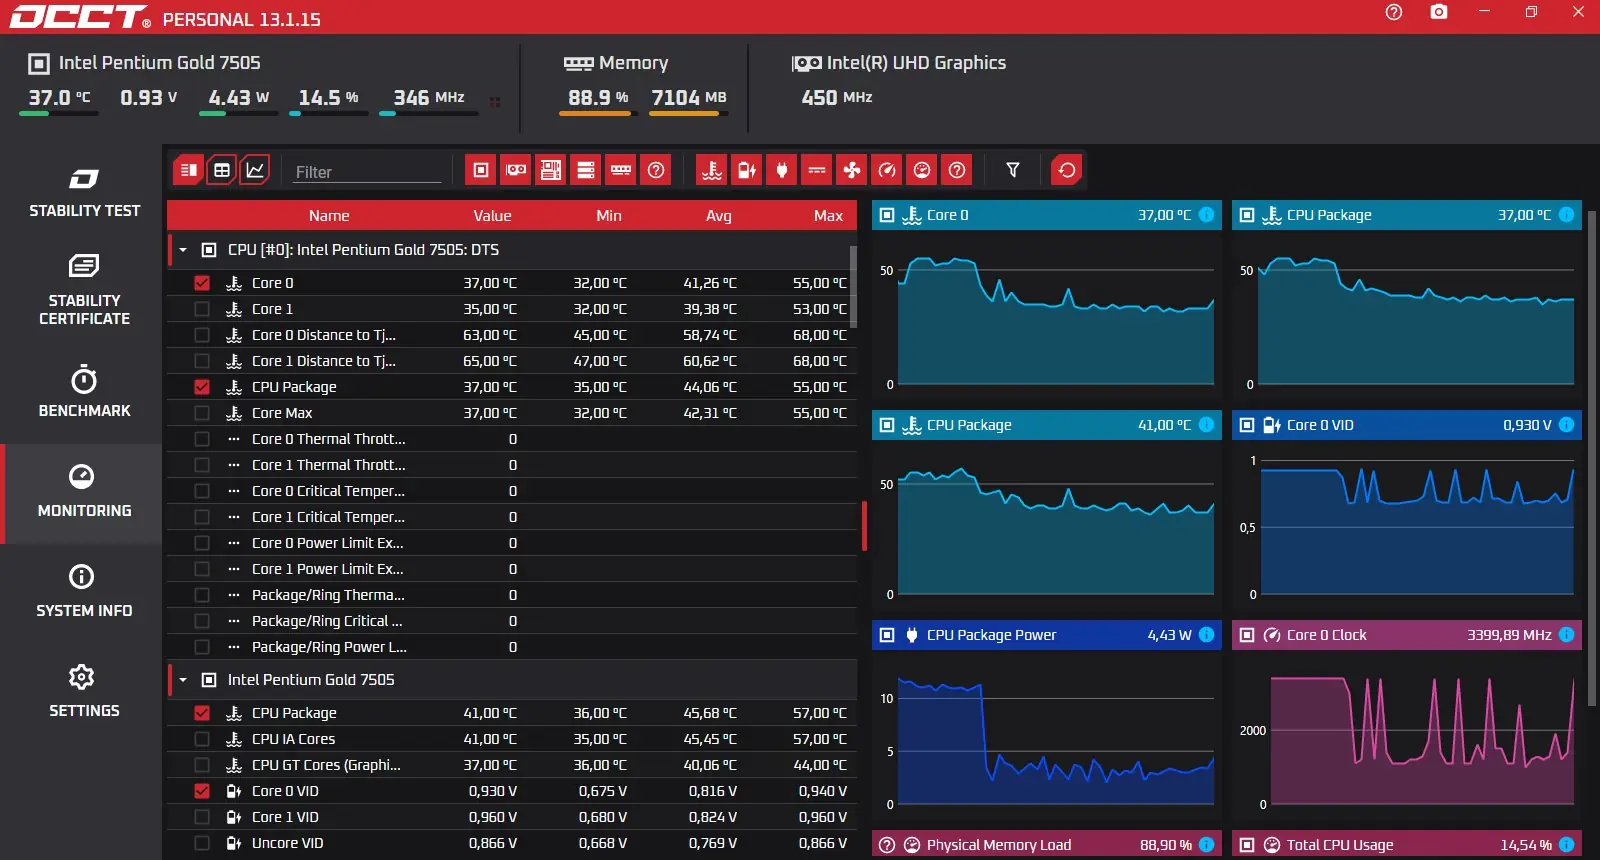Switch to graph-only monitoring view
The height and width of the screenshot is (860, 1600).
click(x=255, y=170)
